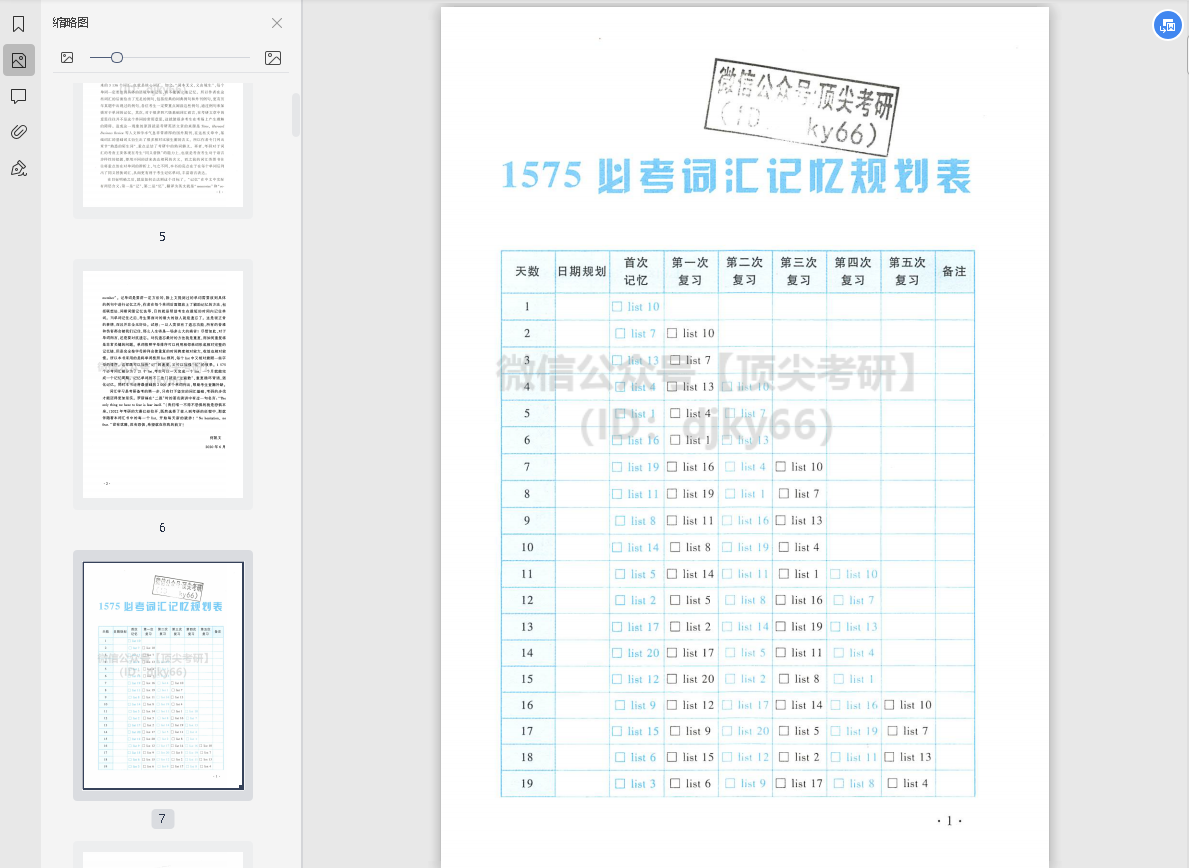Click page number label 5 under thumbnail
This screenshot has width=1189, height=868.
[x=162, y=237]
